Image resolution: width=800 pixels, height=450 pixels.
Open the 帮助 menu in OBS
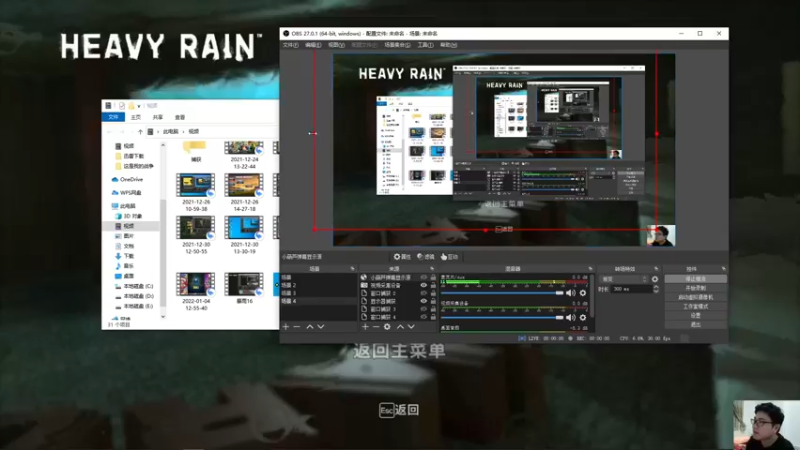point(448,45)
